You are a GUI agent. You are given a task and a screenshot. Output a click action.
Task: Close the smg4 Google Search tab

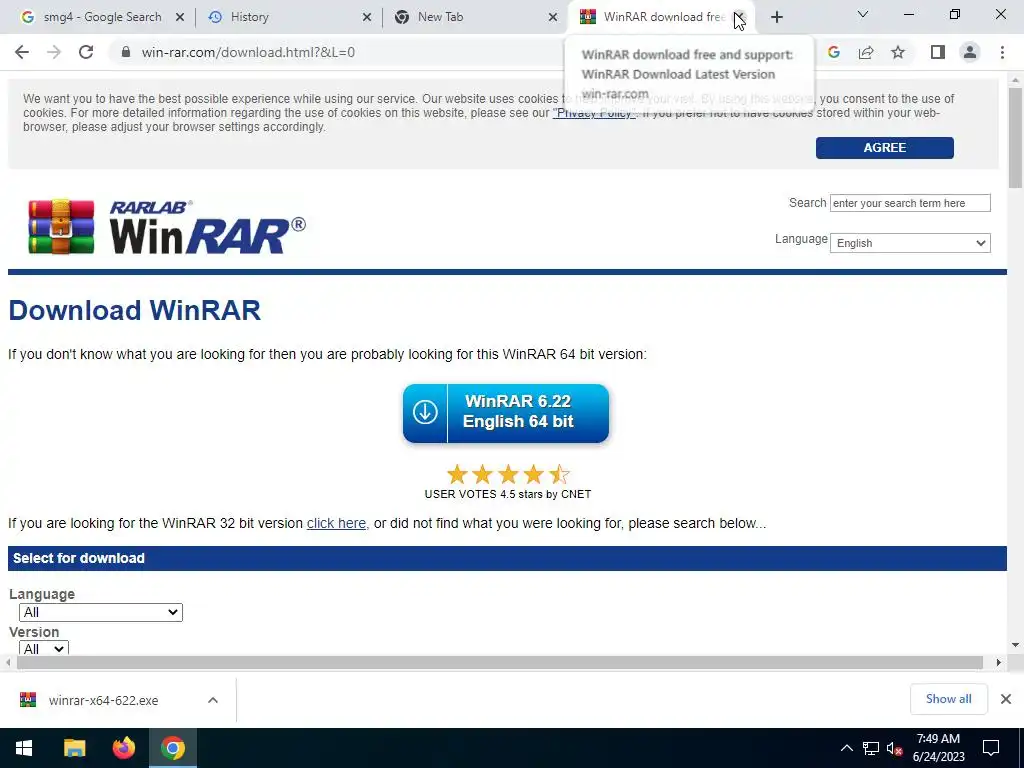(180, 17)
